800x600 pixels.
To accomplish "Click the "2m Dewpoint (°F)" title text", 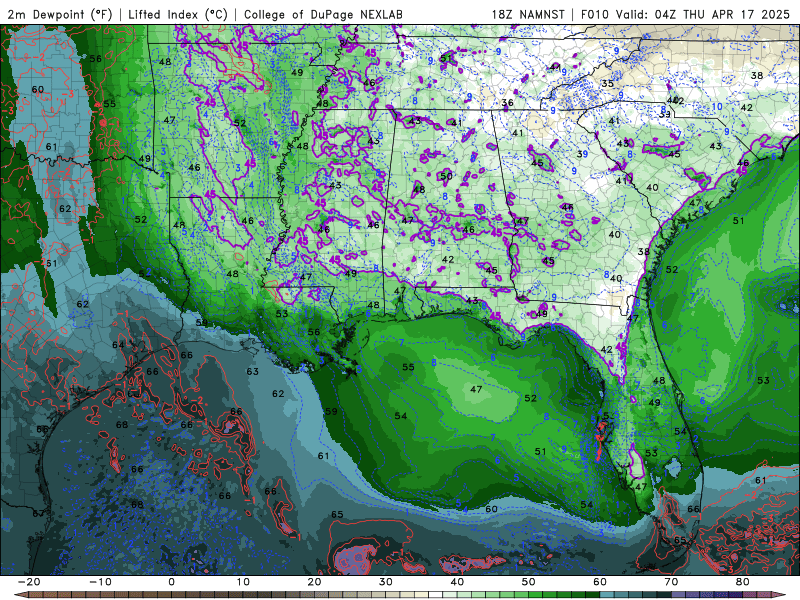I will (x=59, y=15).
